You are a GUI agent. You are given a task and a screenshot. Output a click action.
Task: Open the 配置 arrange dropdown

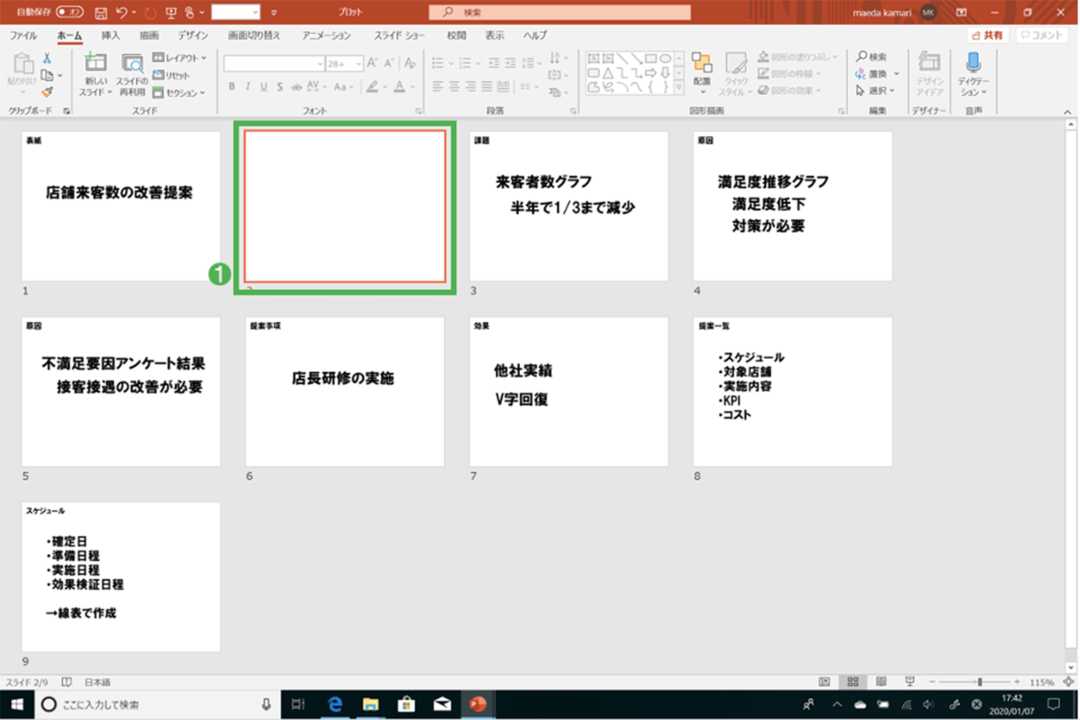click(x=702, y=74)
